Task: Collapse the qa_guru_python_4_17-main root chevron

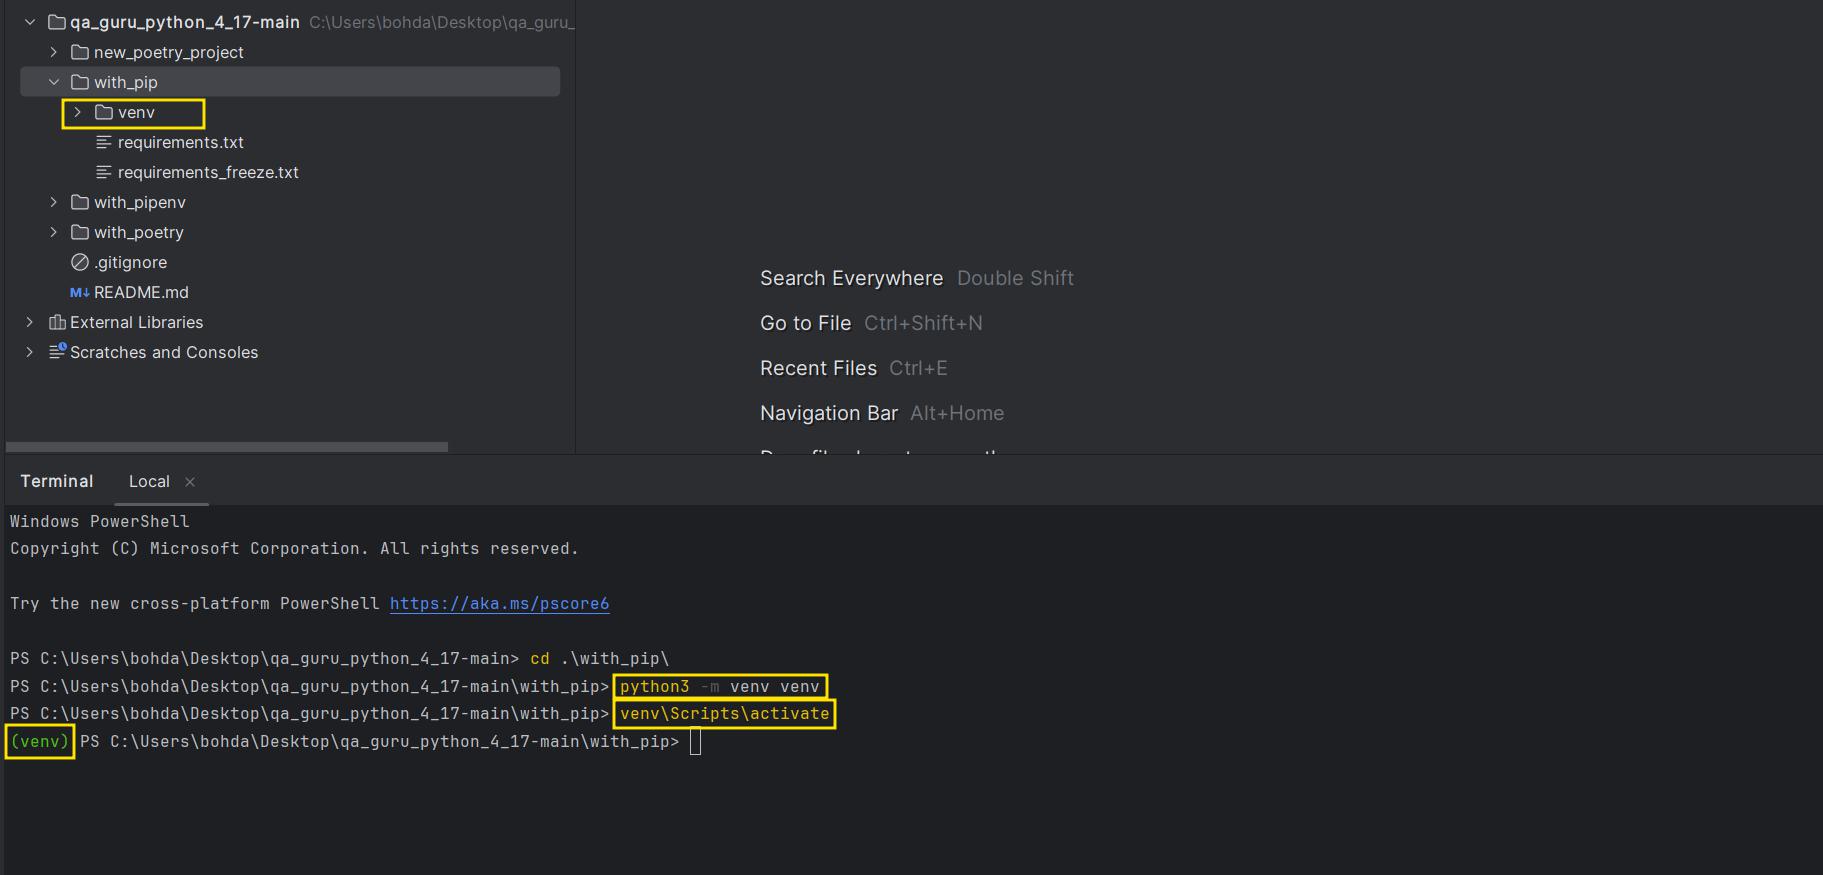Action: [x=30, y=22]
